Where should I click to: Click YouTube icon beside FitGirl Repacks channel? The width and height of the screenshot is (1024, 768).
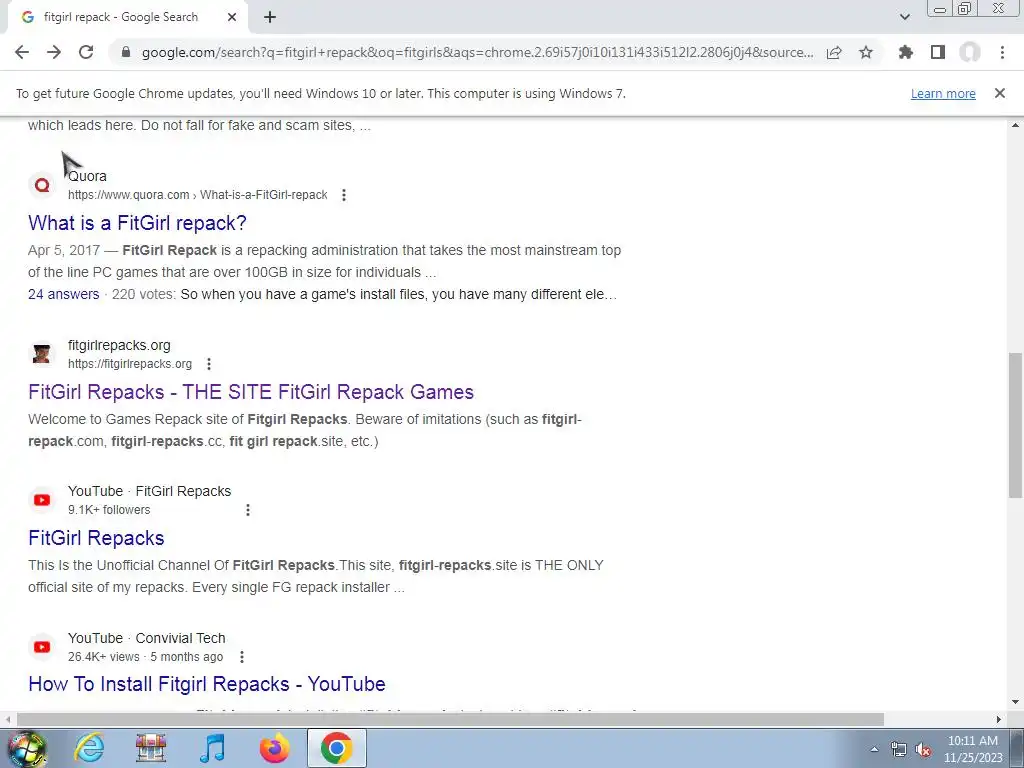pyautogui.click(x=42, y=500)
